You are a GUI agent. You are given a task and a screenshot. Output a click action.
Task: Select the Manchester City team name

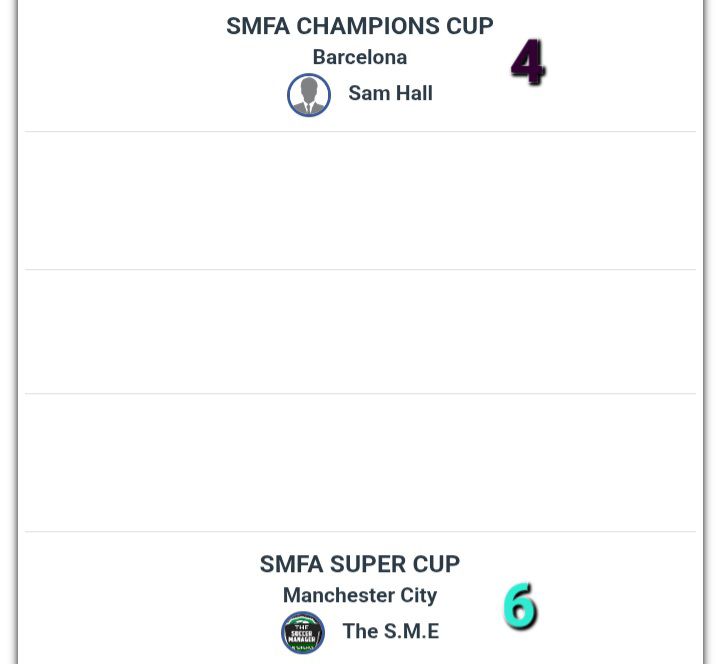[x=360, y=595]
